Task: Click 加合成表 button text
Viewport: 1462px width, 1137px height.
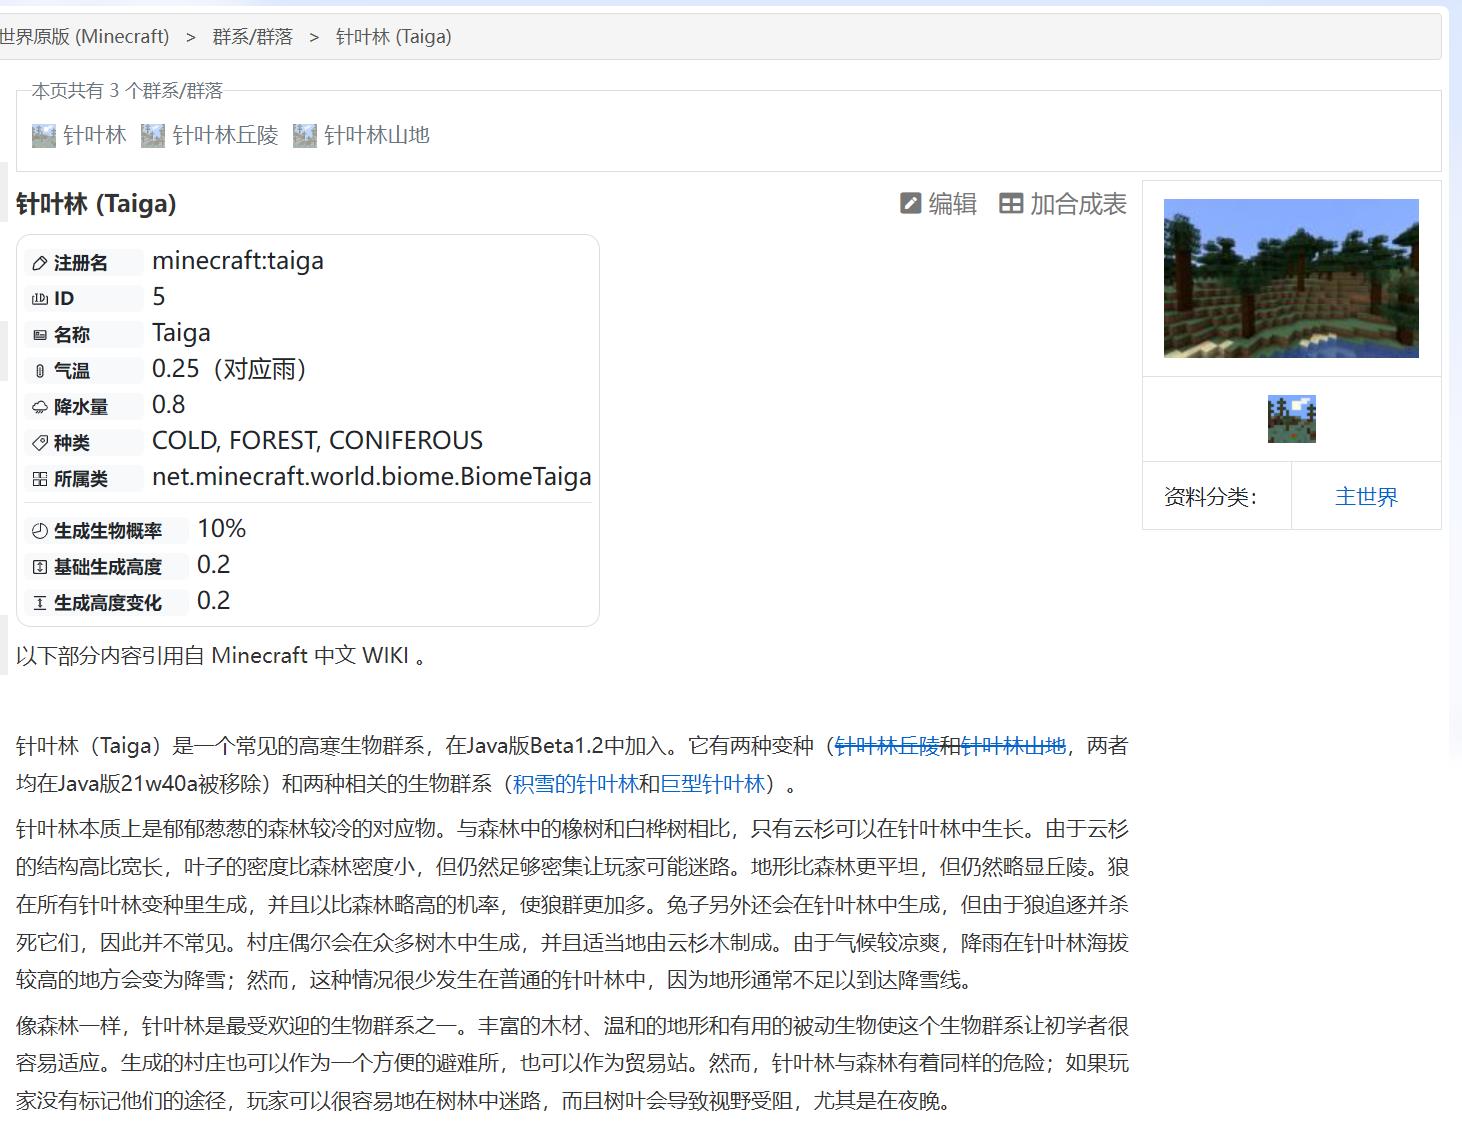Action: point(1078,204)
